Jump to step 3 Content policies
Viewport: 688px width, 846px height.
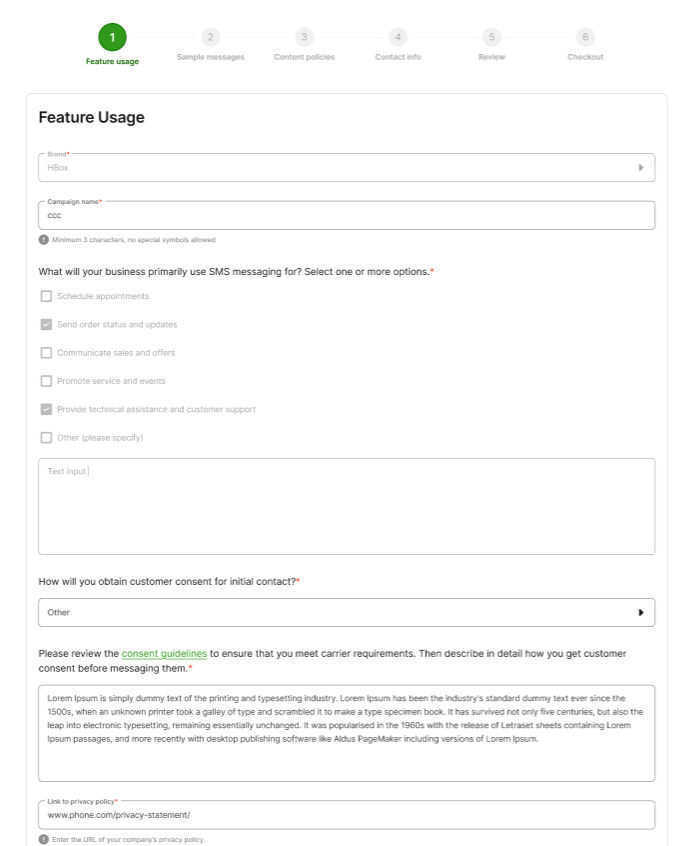click(304, 37)
